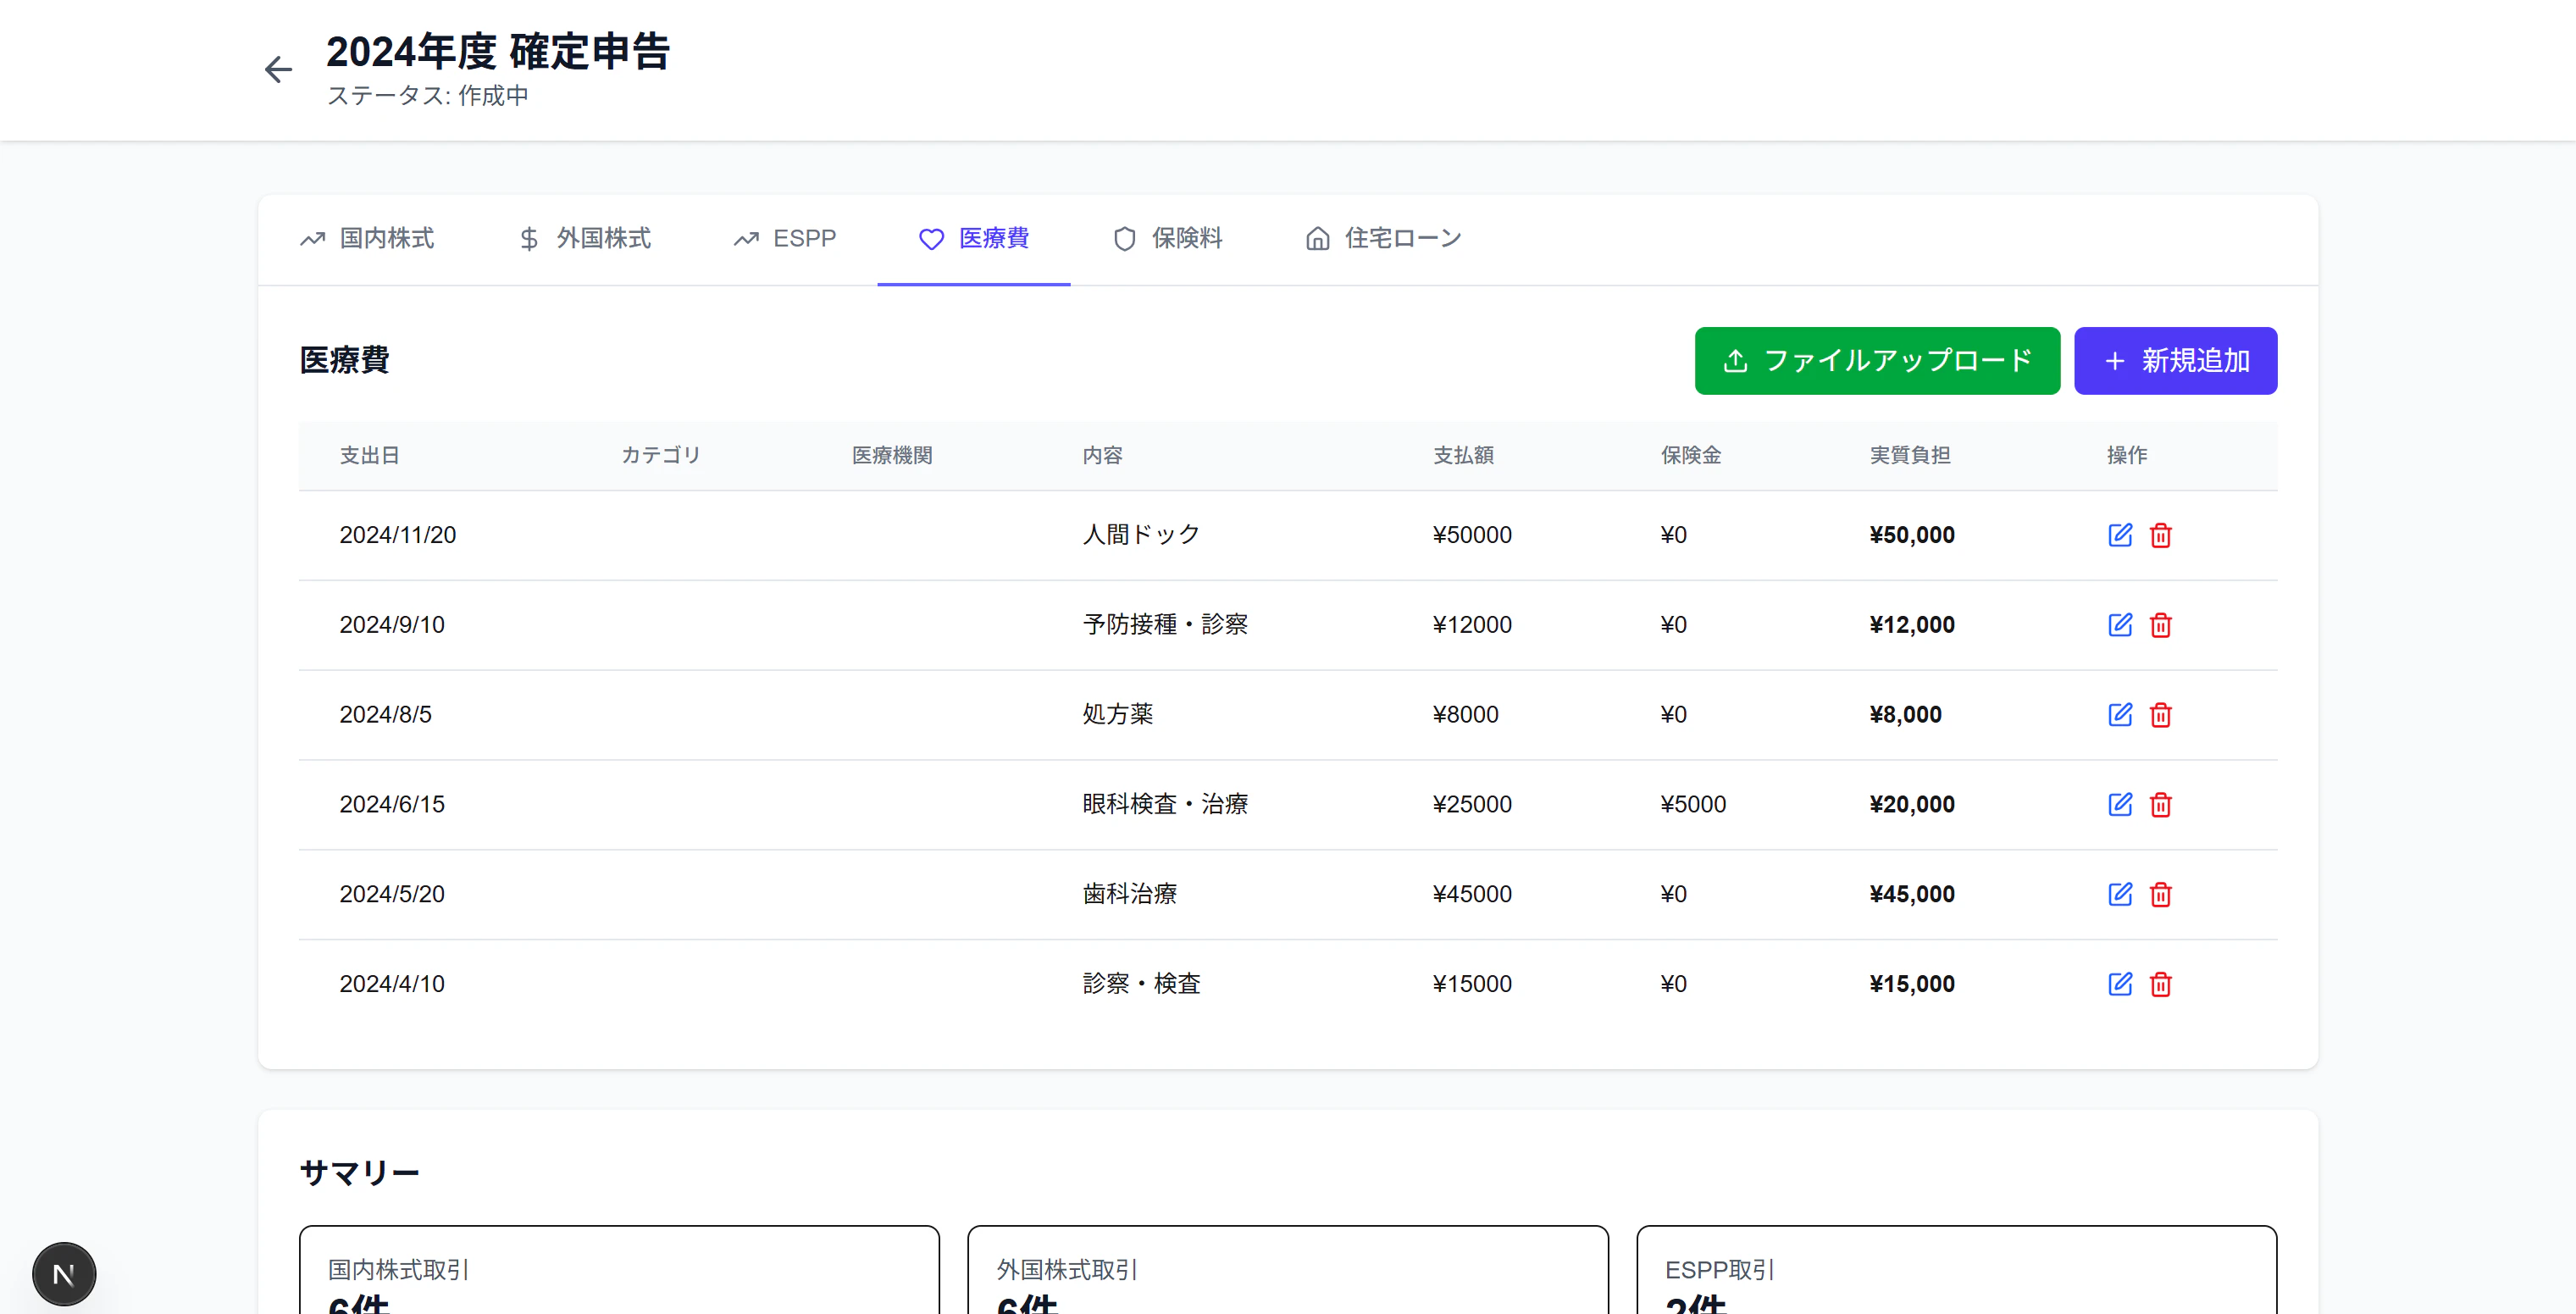
Task: Delete the 人間ドック expense row
Action: click(x=2161, y=535)
